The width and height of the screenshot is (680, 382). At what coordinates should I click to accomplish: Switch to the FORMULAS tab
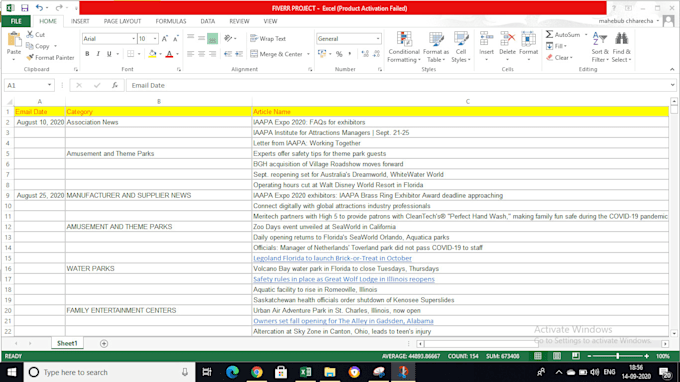(x=171, y=21)
